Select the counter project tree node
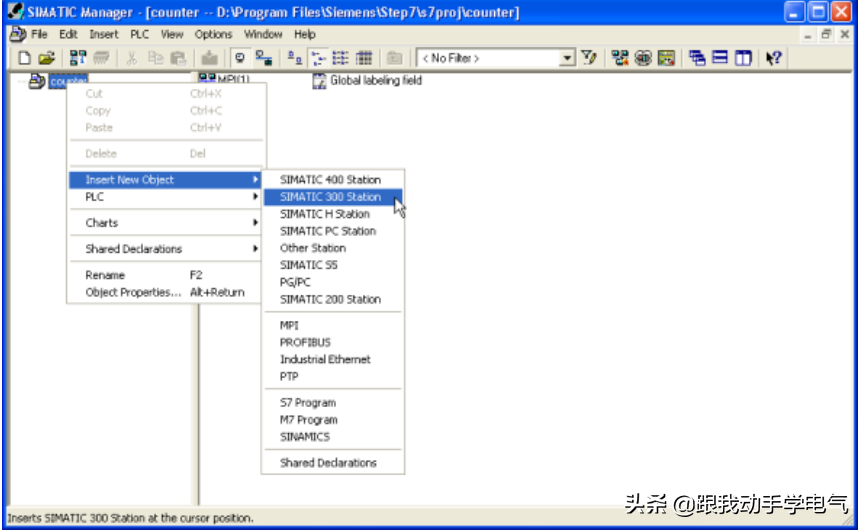This screenshot has height=531, width=864. tap(68, 80)
